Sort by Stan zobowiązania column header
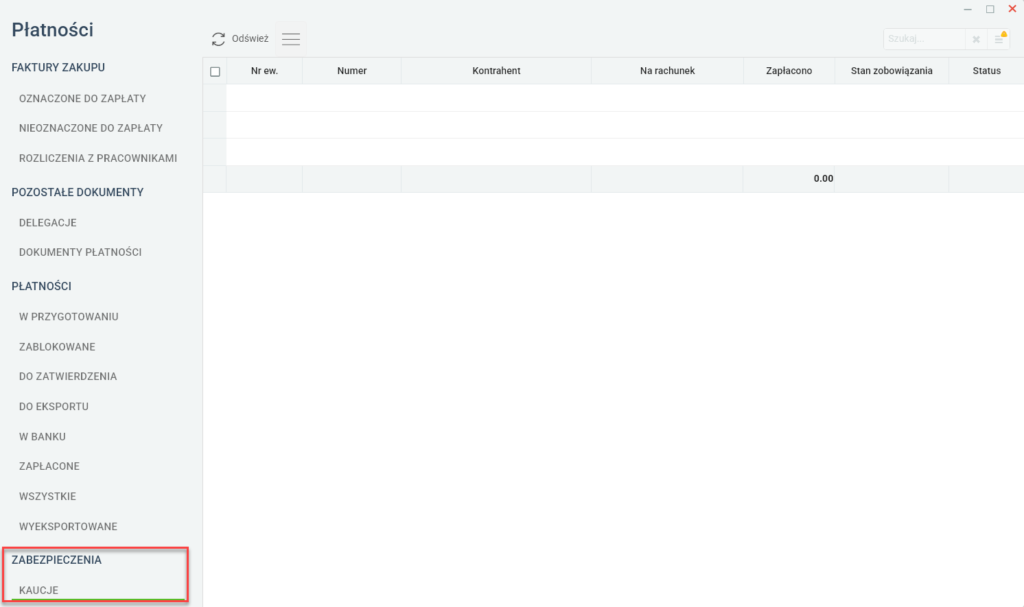This screenshot has height=607, width=1024. click(x=891, y=71)
